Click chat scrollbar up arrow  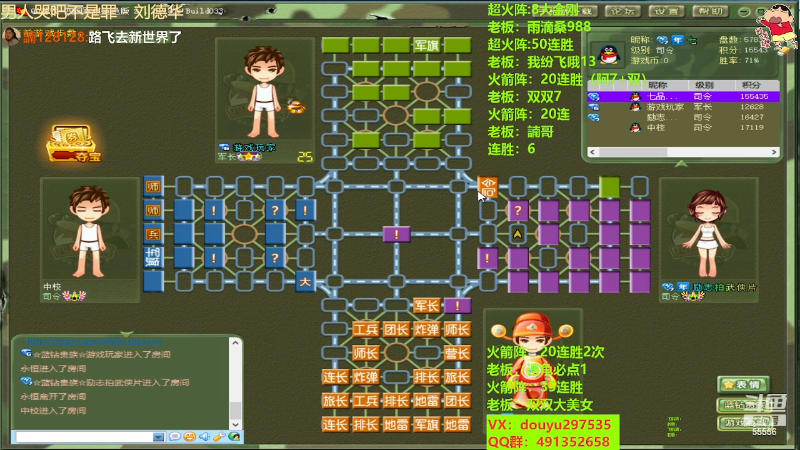[x=235, y=343]
